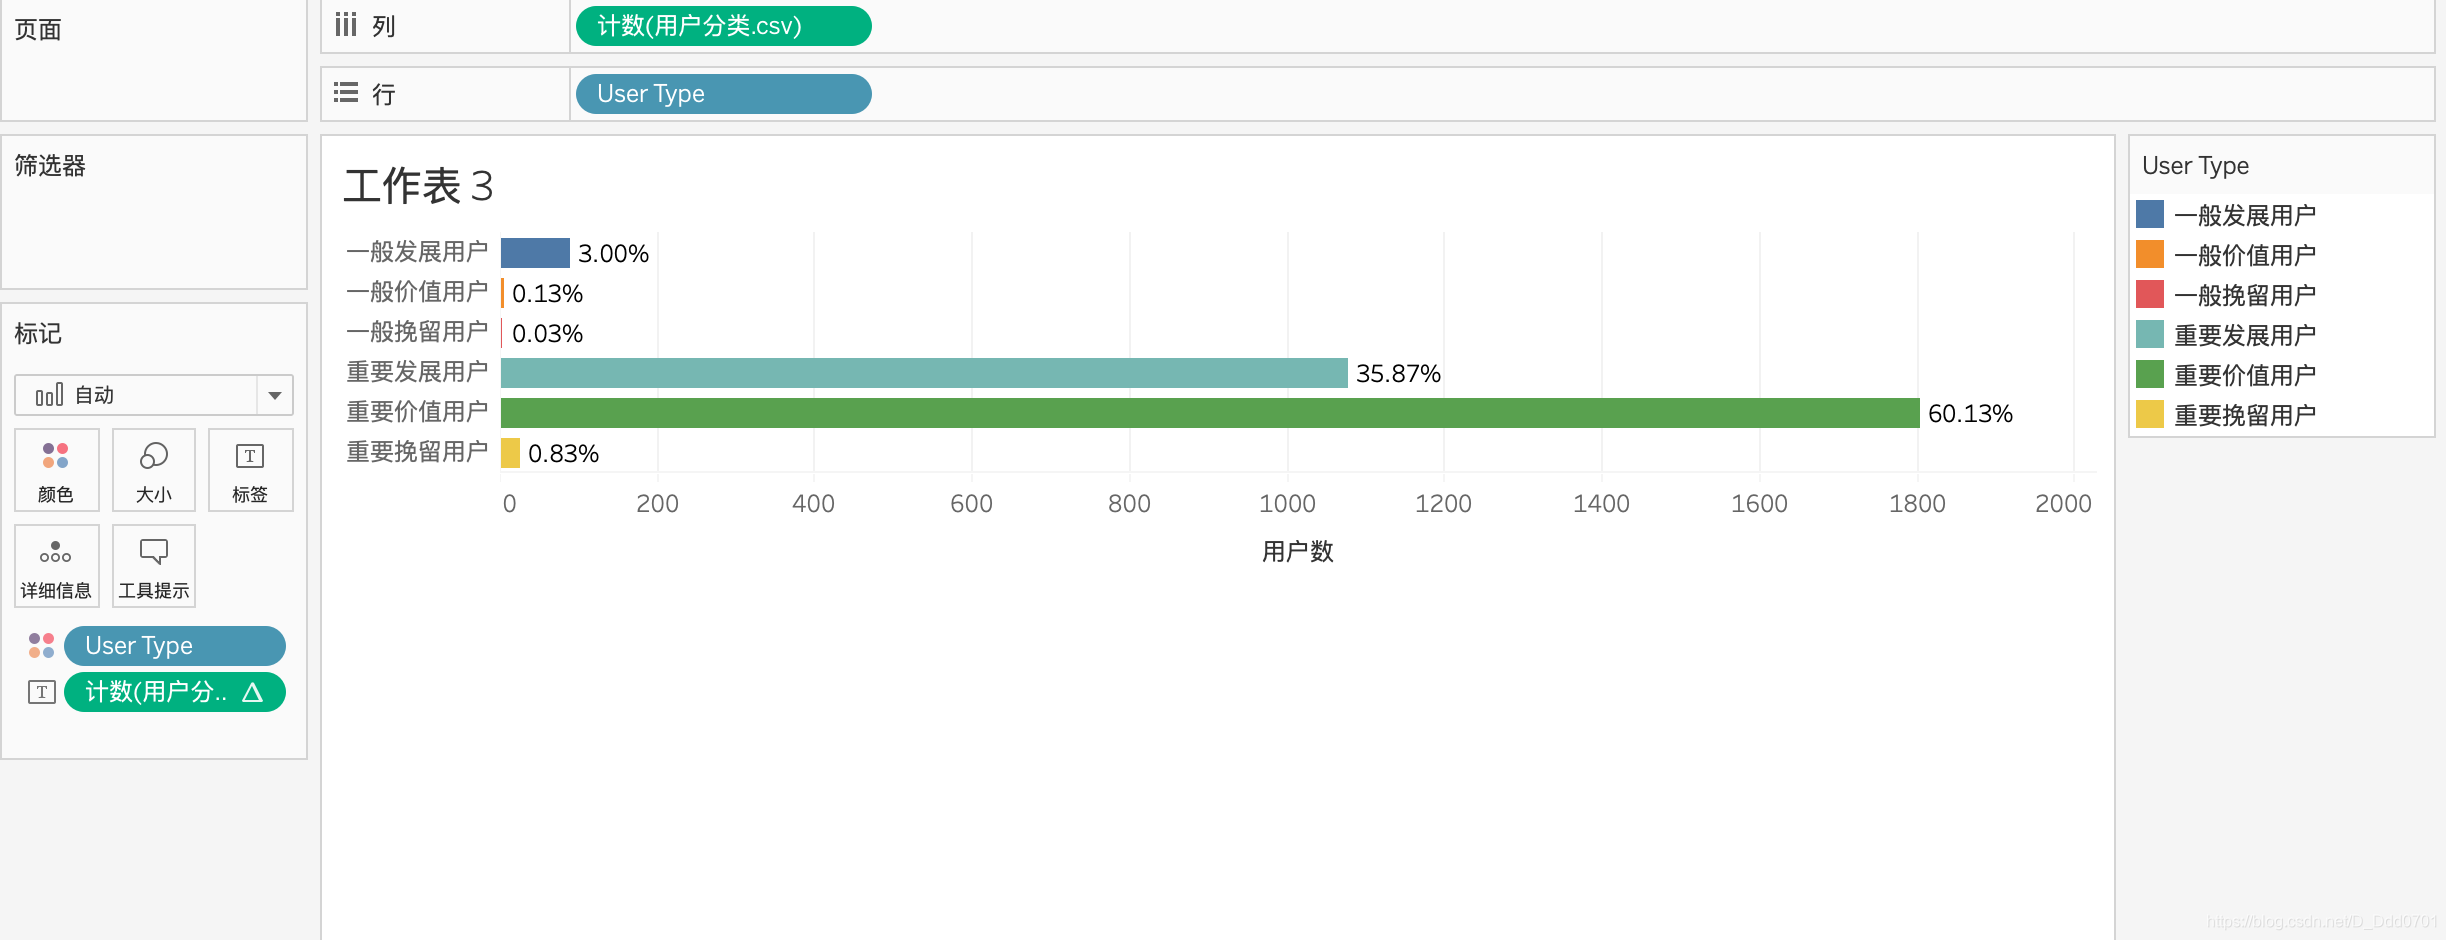Click the 重要挽留用户 row header
The width and height of the screenshot is (2446, 940).
(x=417, y=452)
